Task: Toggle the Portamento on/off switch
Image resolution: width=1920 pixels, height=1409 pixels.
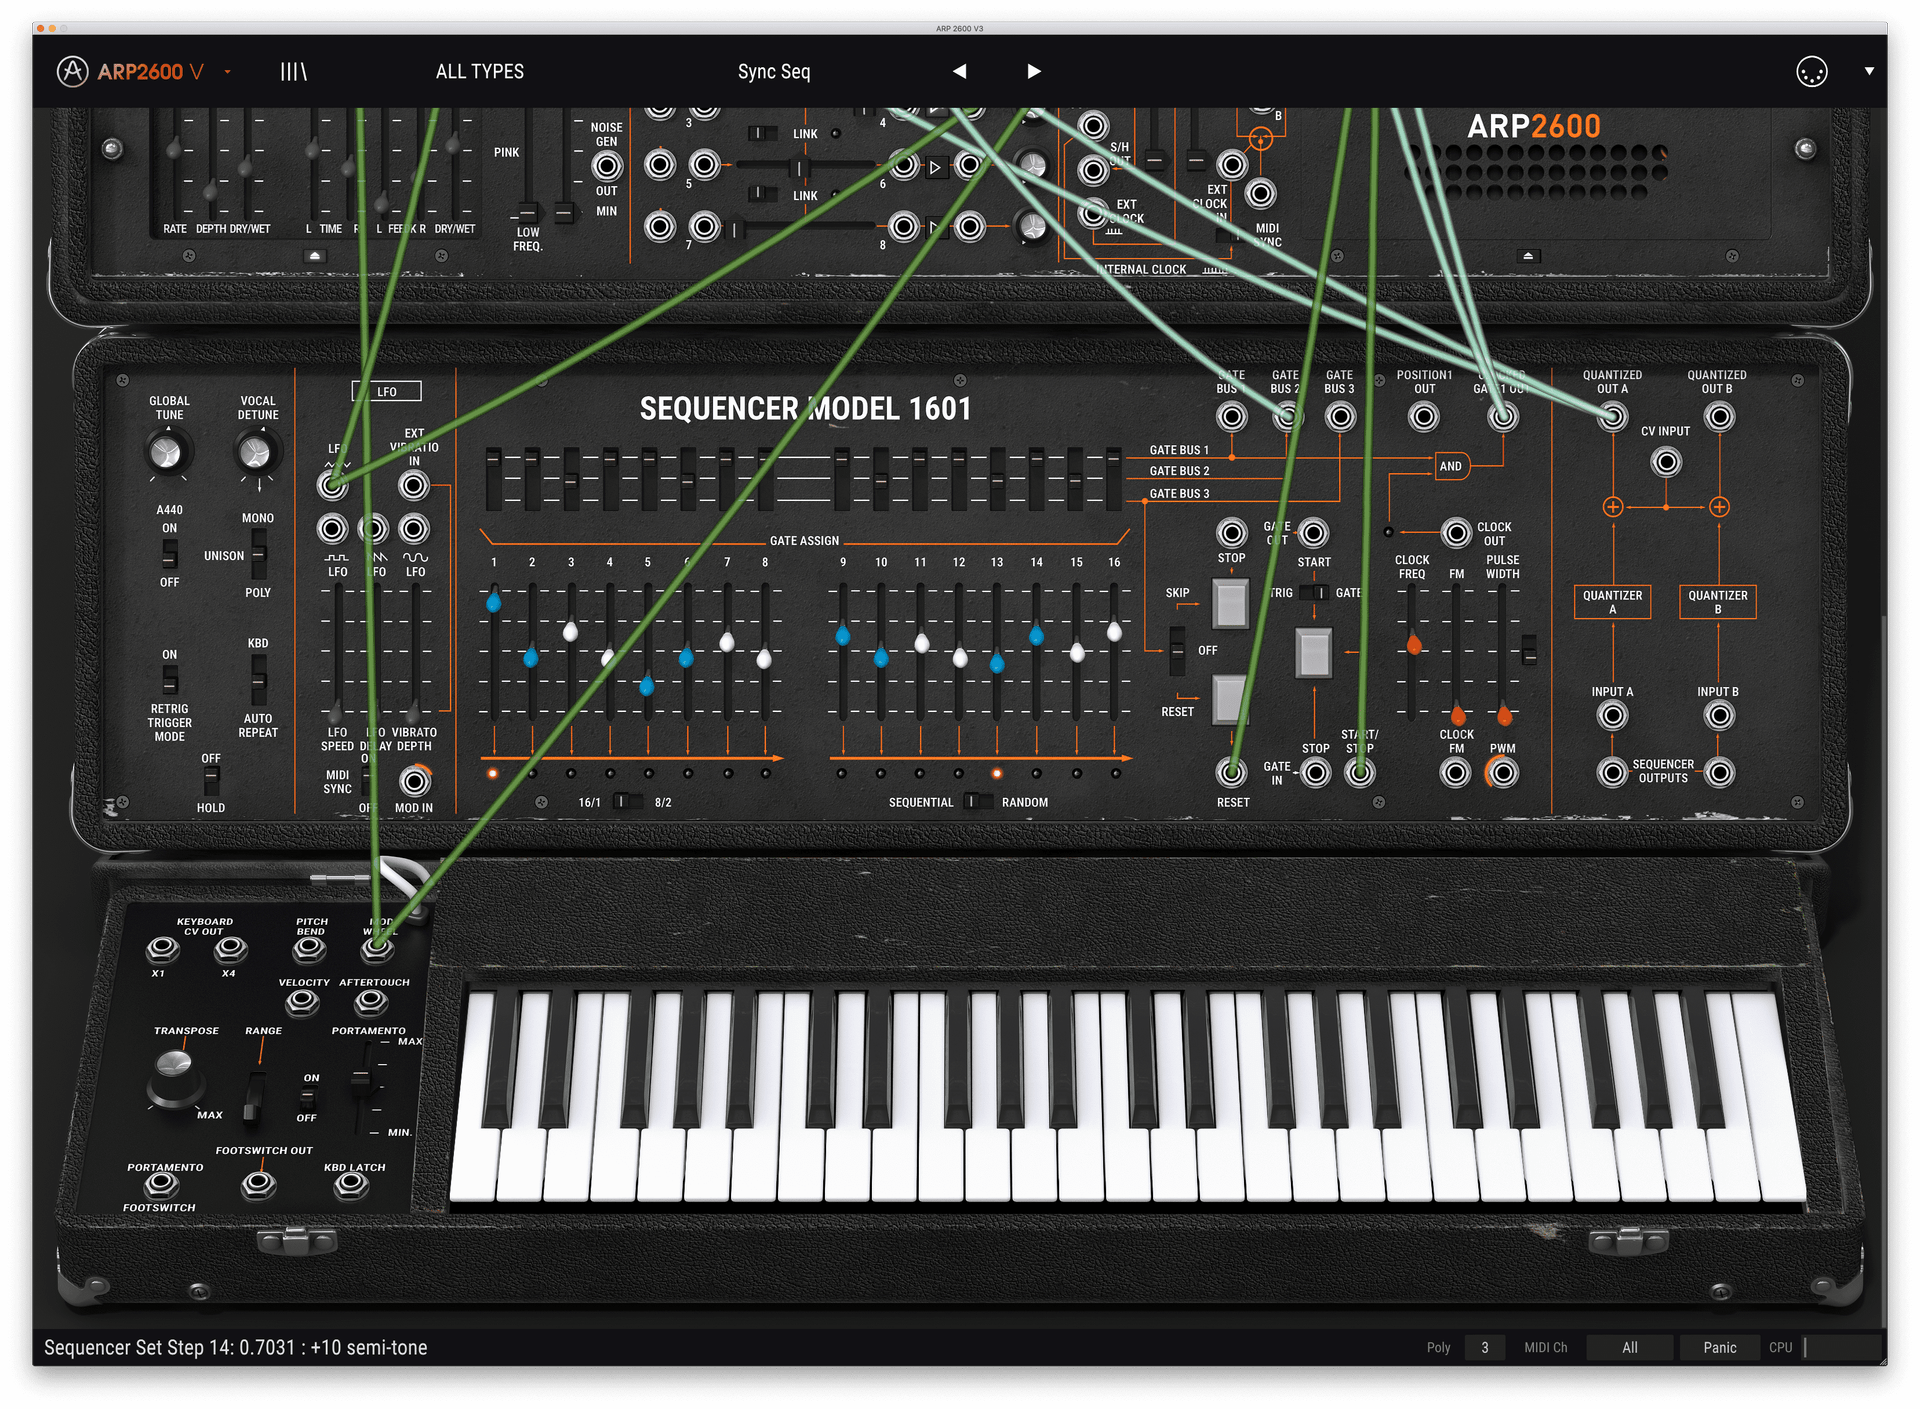Action: (x=308, y=1098)
